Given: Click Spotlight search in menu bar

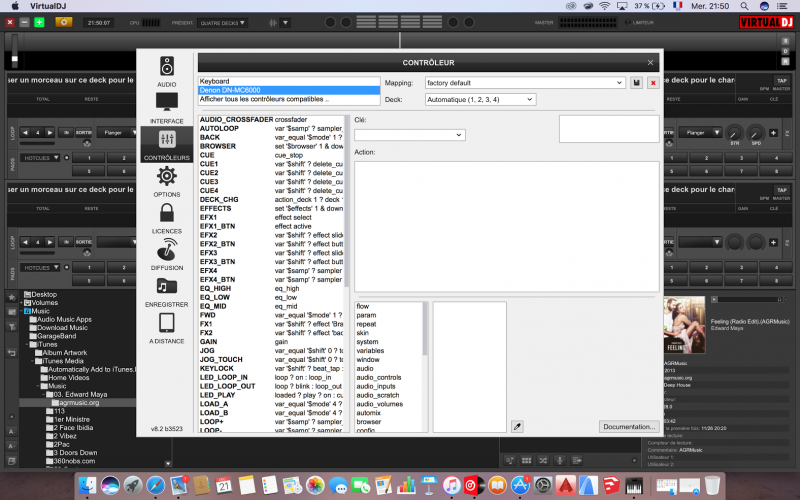Looking at the screenshot, I should click(744, 6).
